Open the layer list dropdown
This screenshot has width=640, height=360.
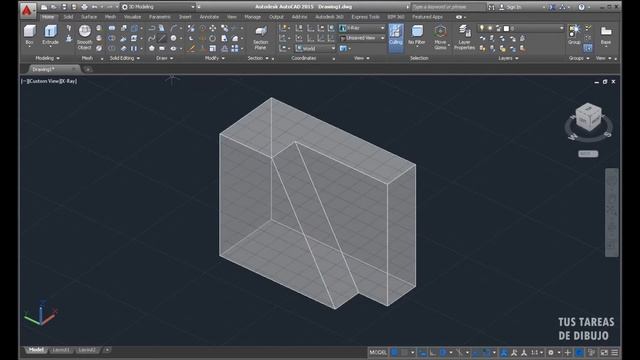point(521,28)
